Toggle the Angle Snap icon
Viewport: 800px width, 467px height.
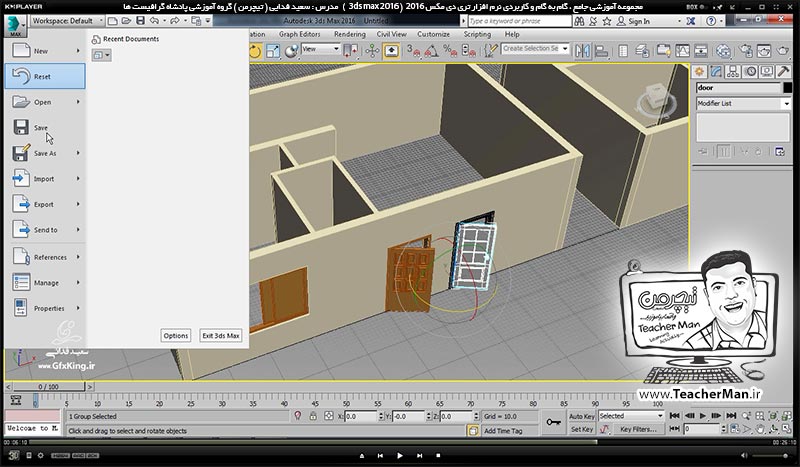tap(432, 51)
